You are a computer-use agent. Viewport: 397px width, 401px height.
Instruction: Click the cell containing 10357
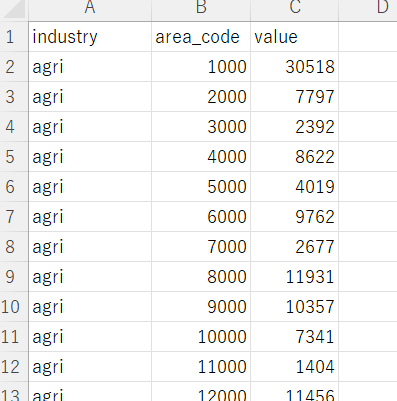click(295, 307)
